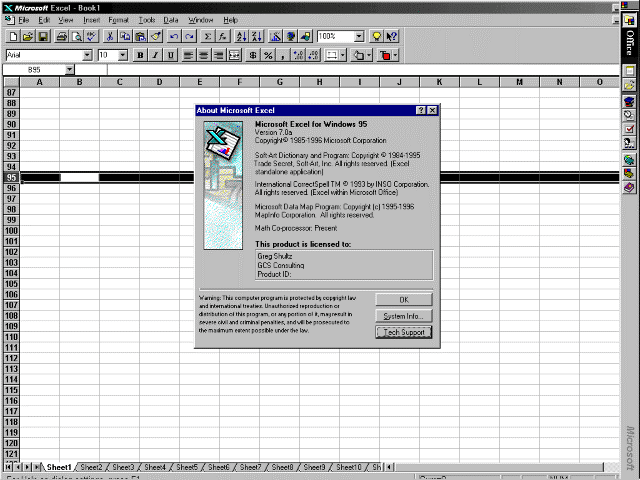Open the Function Wizard icon
The image size is (640, 480).
(x=222, y=37)
